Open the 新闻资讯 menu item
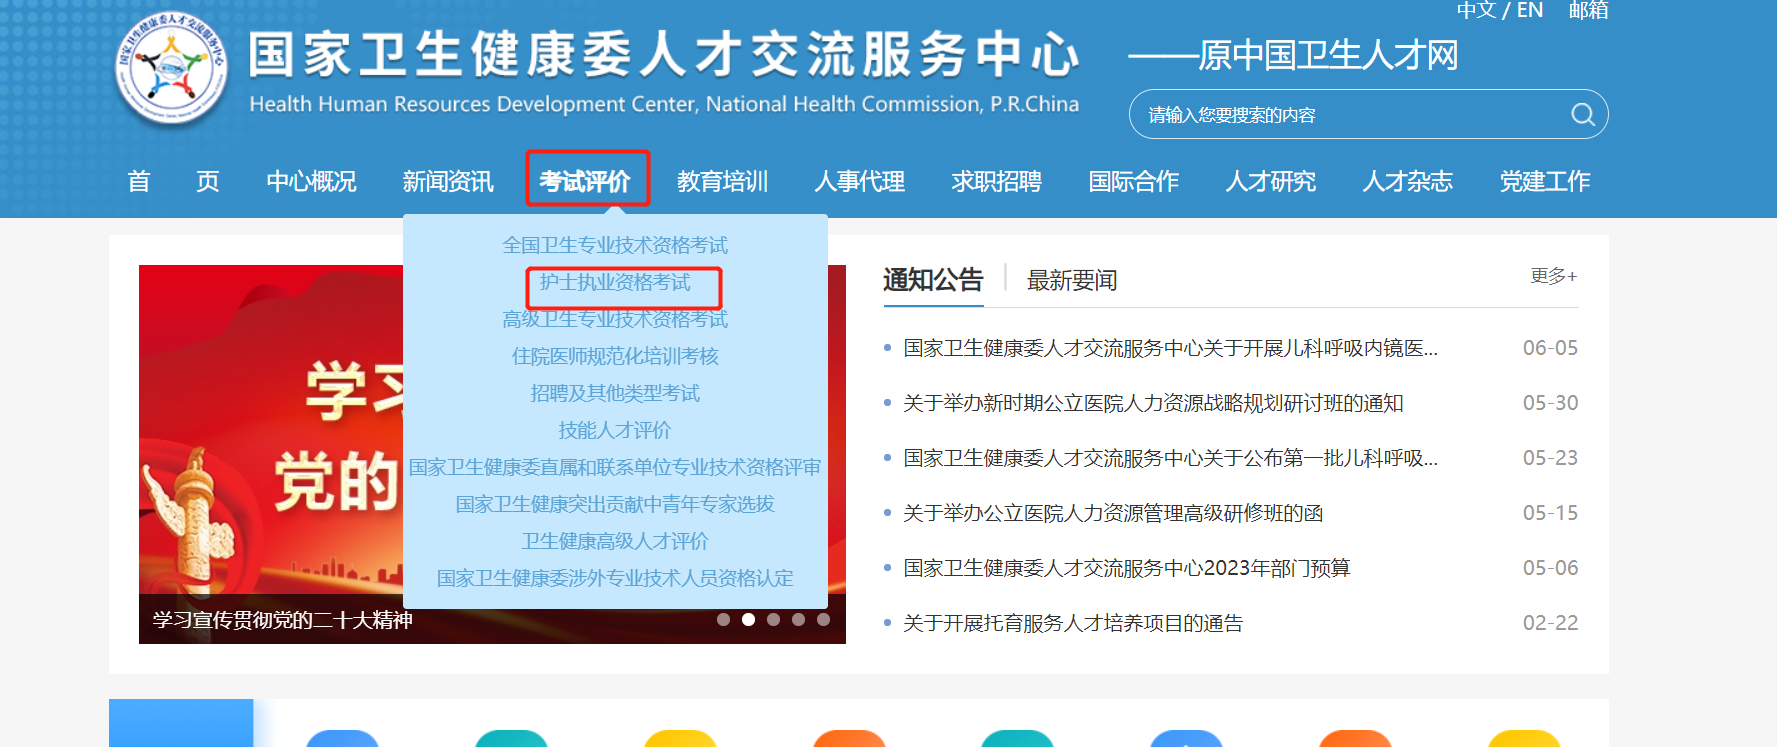 [448, 181]
